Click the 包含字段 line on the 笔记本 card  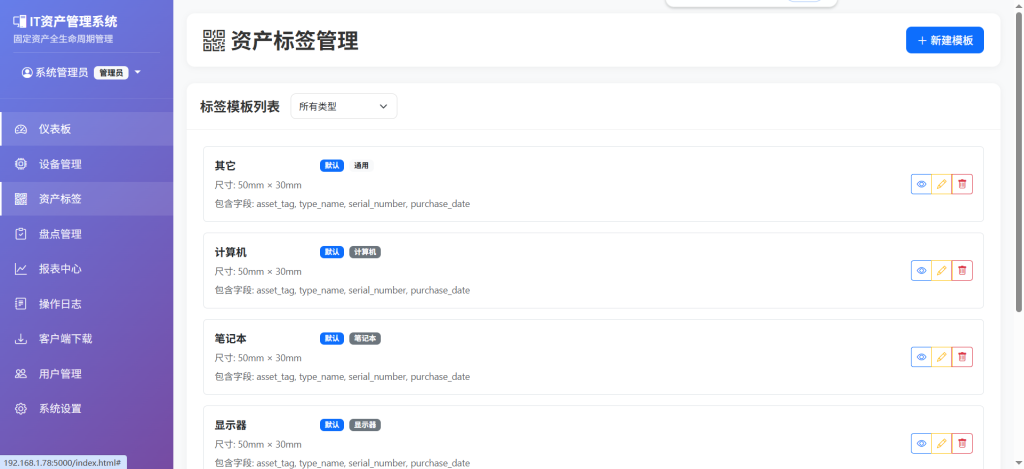click(x=342, y=377)
